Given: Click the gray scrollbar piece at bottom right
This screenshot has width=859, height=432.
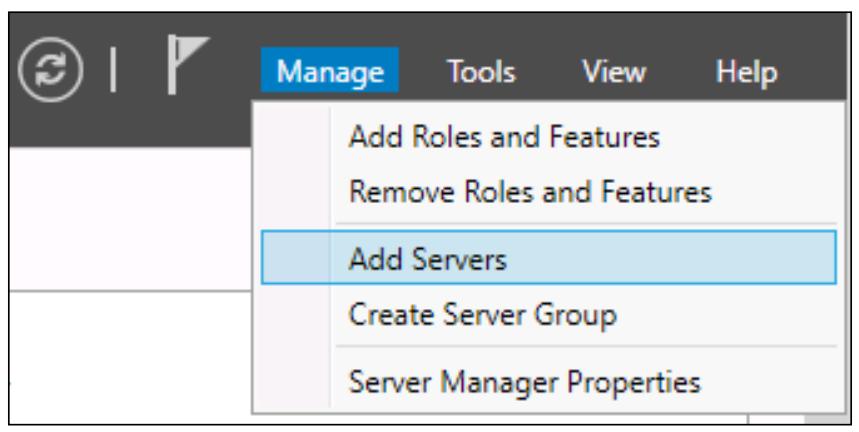Looking at the screenshot, I should pos(826,419).
